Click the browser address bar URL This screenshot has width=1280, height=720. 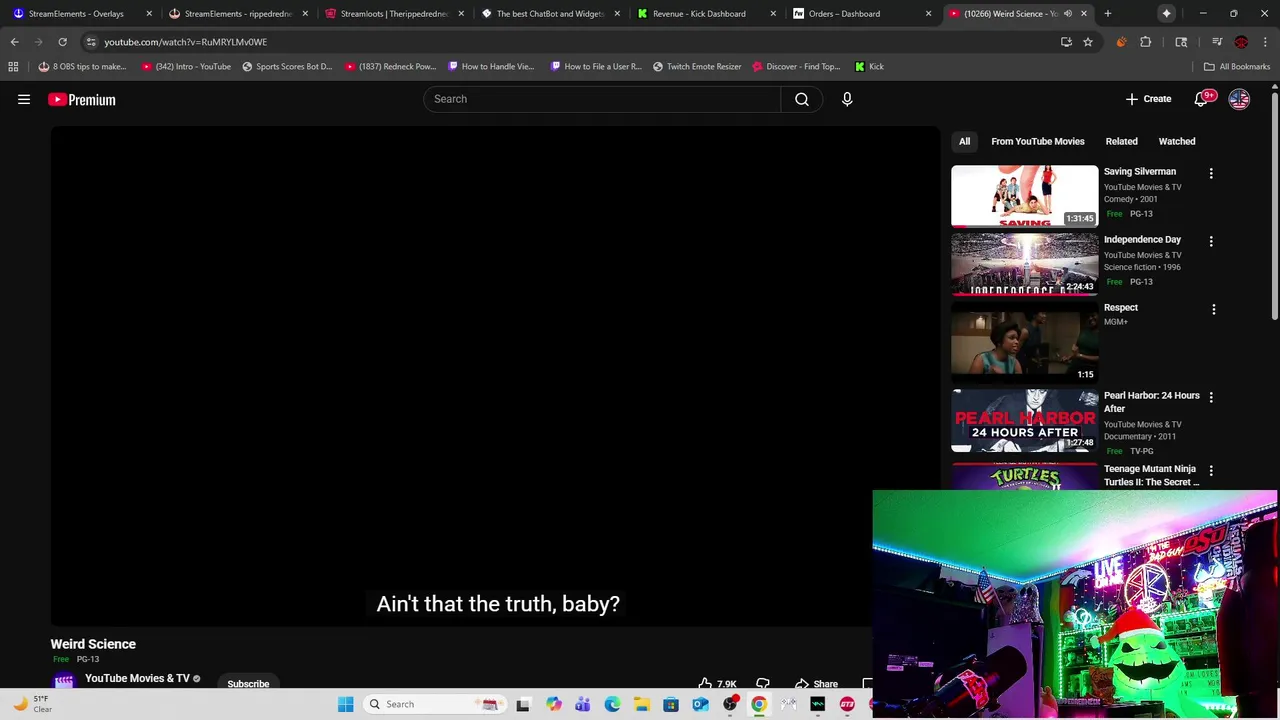185,42
